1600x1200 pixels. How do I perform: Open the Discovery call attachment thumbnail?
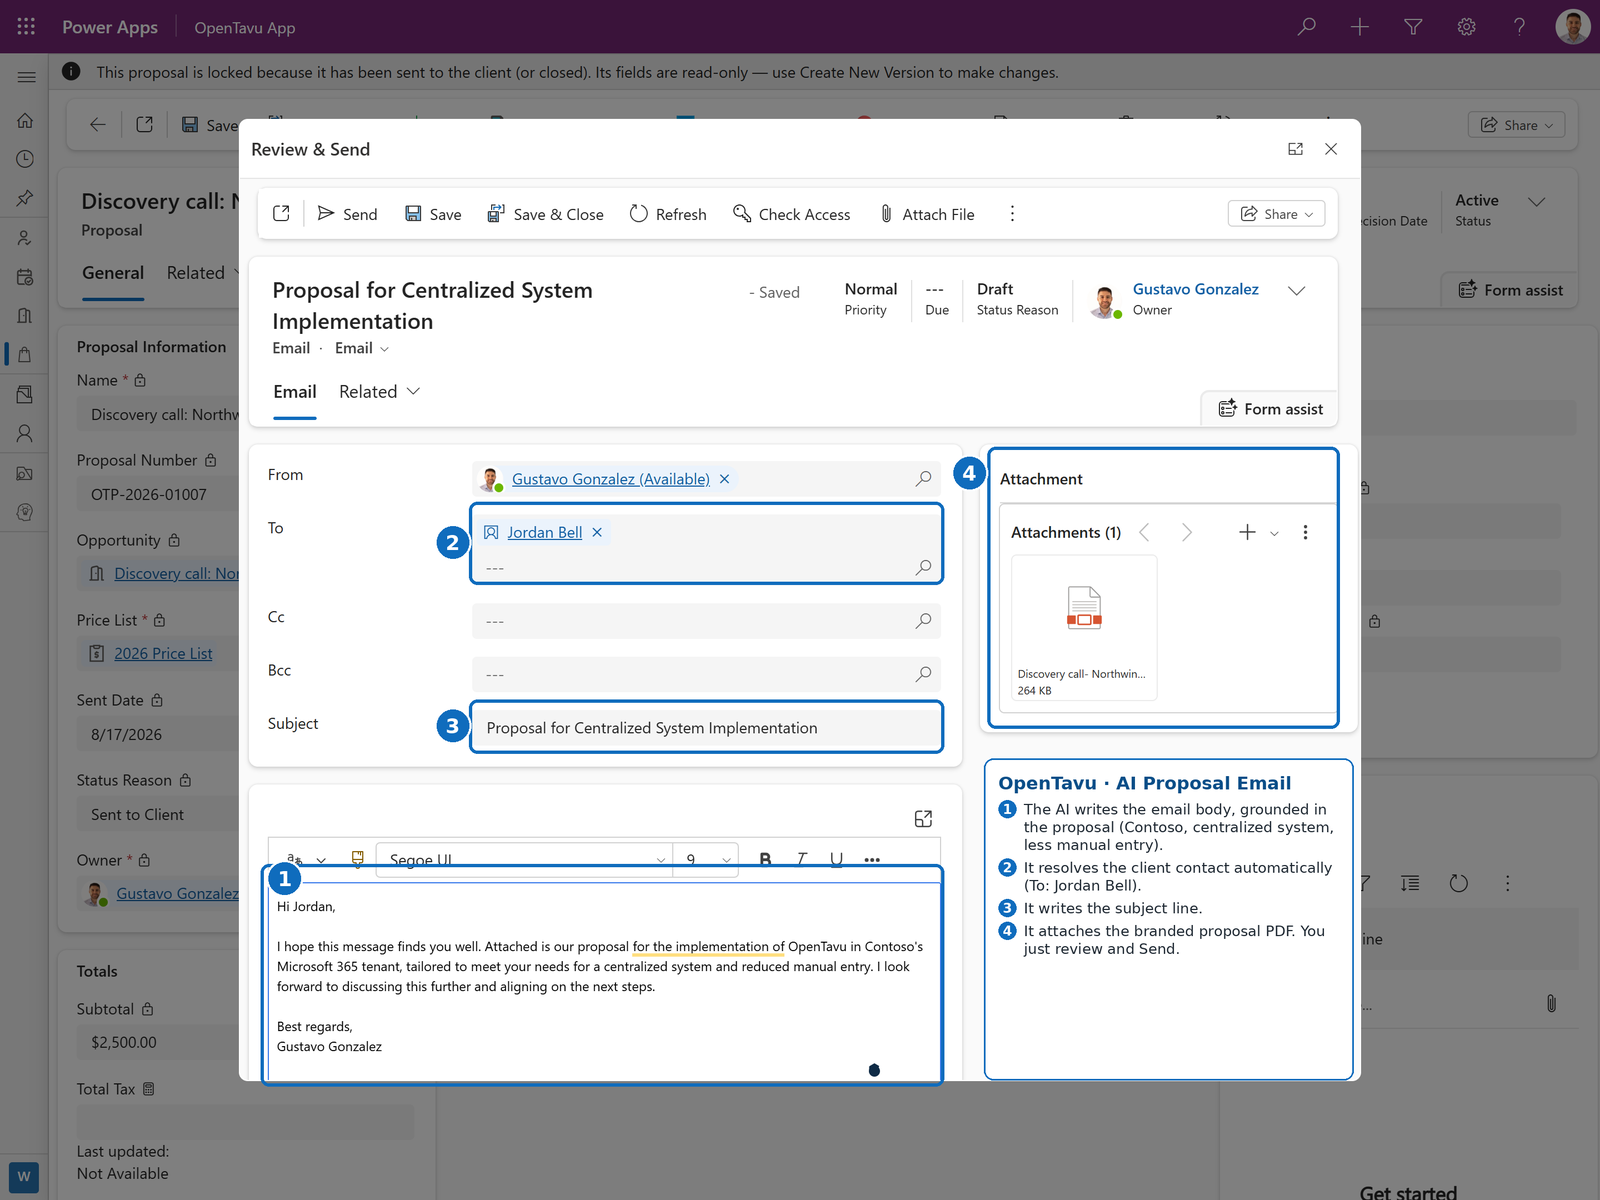point(1084,628)
